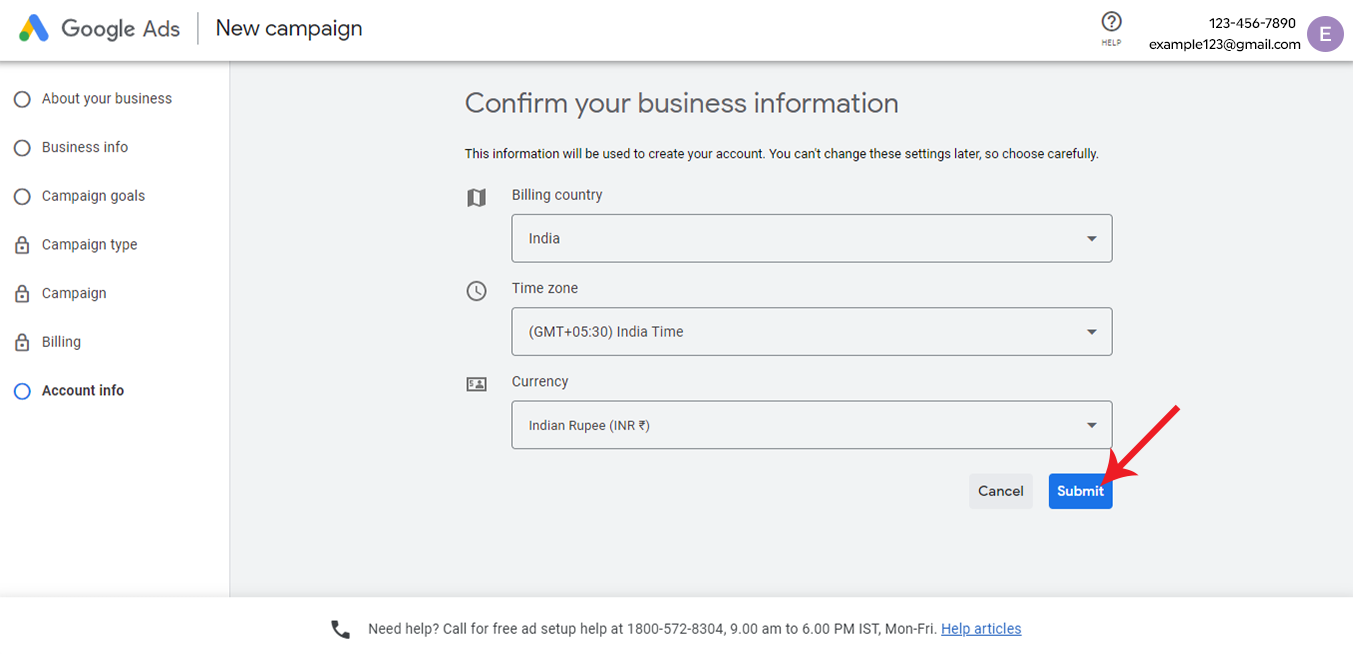Viewport: 1353px width, 654px height.
Task: Open the Currency dropdown
Action: pyautogui.click(x=811, y=425)
